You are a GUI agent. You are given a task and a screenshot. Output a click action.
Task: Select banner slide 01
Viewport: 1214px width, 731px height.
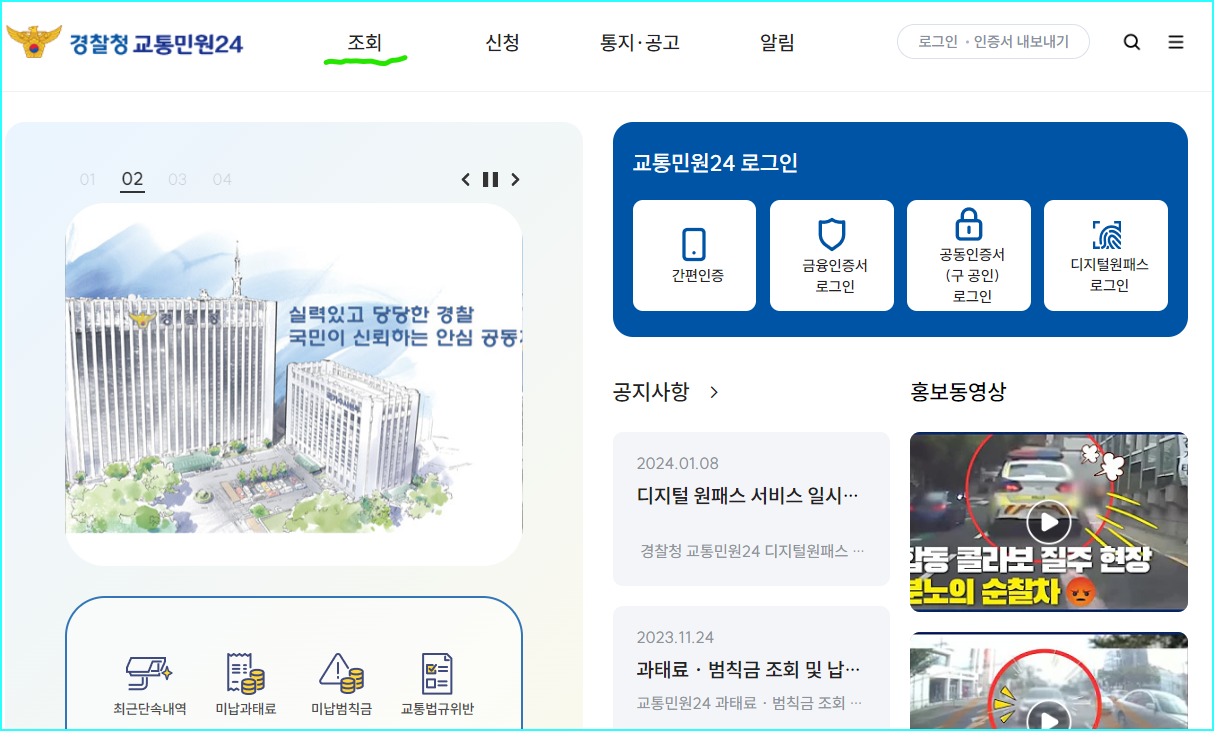[88, 180]
